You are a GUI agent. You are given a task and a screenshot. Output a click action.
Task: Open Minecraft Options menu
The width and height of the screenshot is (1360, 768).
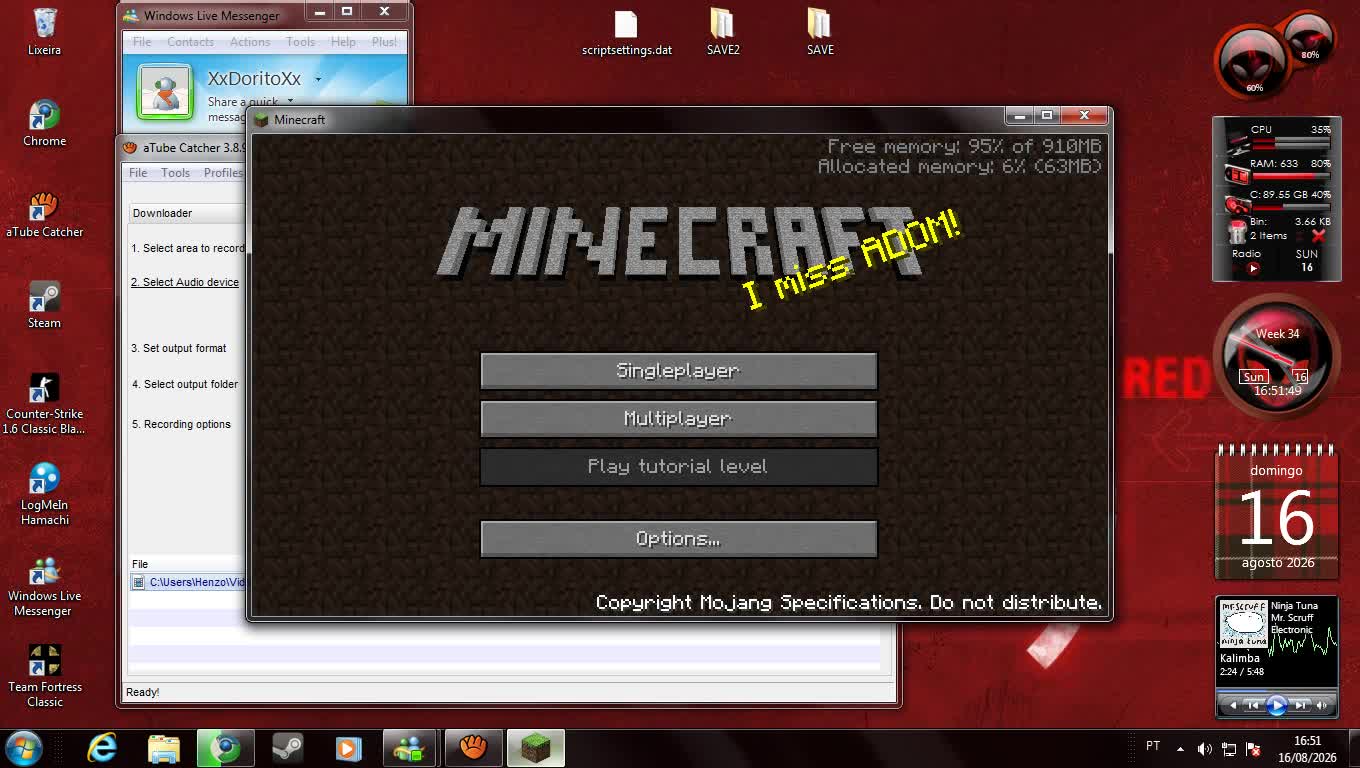678,539
